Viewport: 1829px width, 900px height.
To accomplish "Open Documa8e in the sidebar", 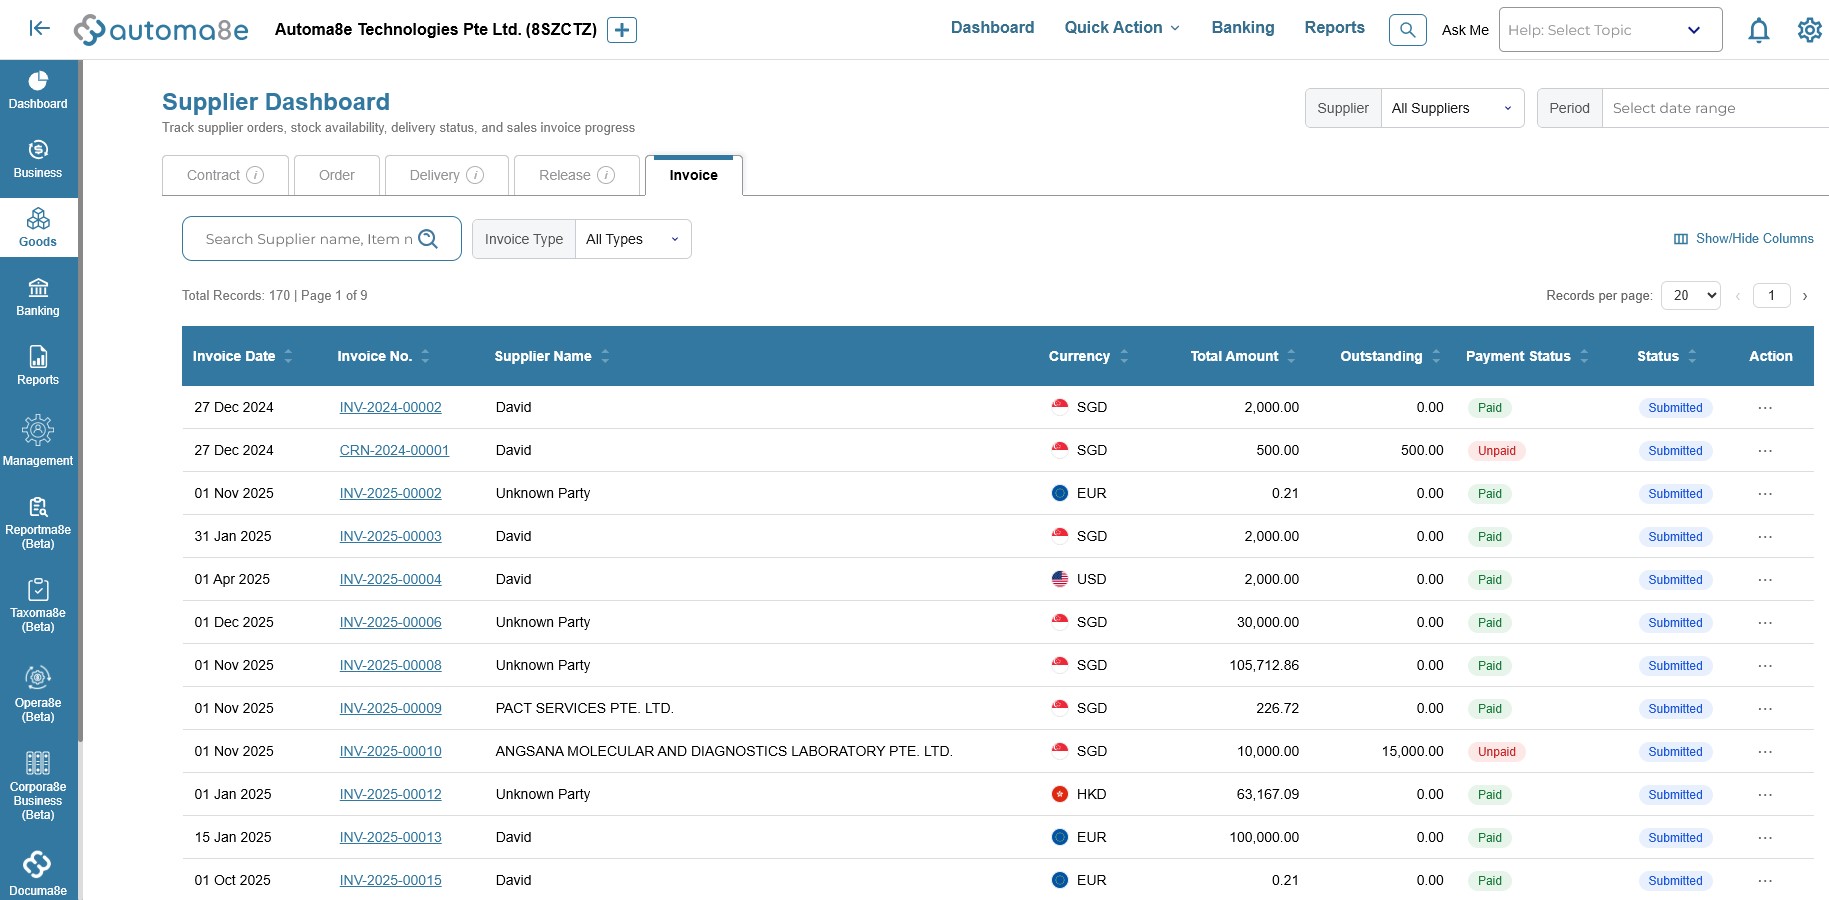I will 38,873.
